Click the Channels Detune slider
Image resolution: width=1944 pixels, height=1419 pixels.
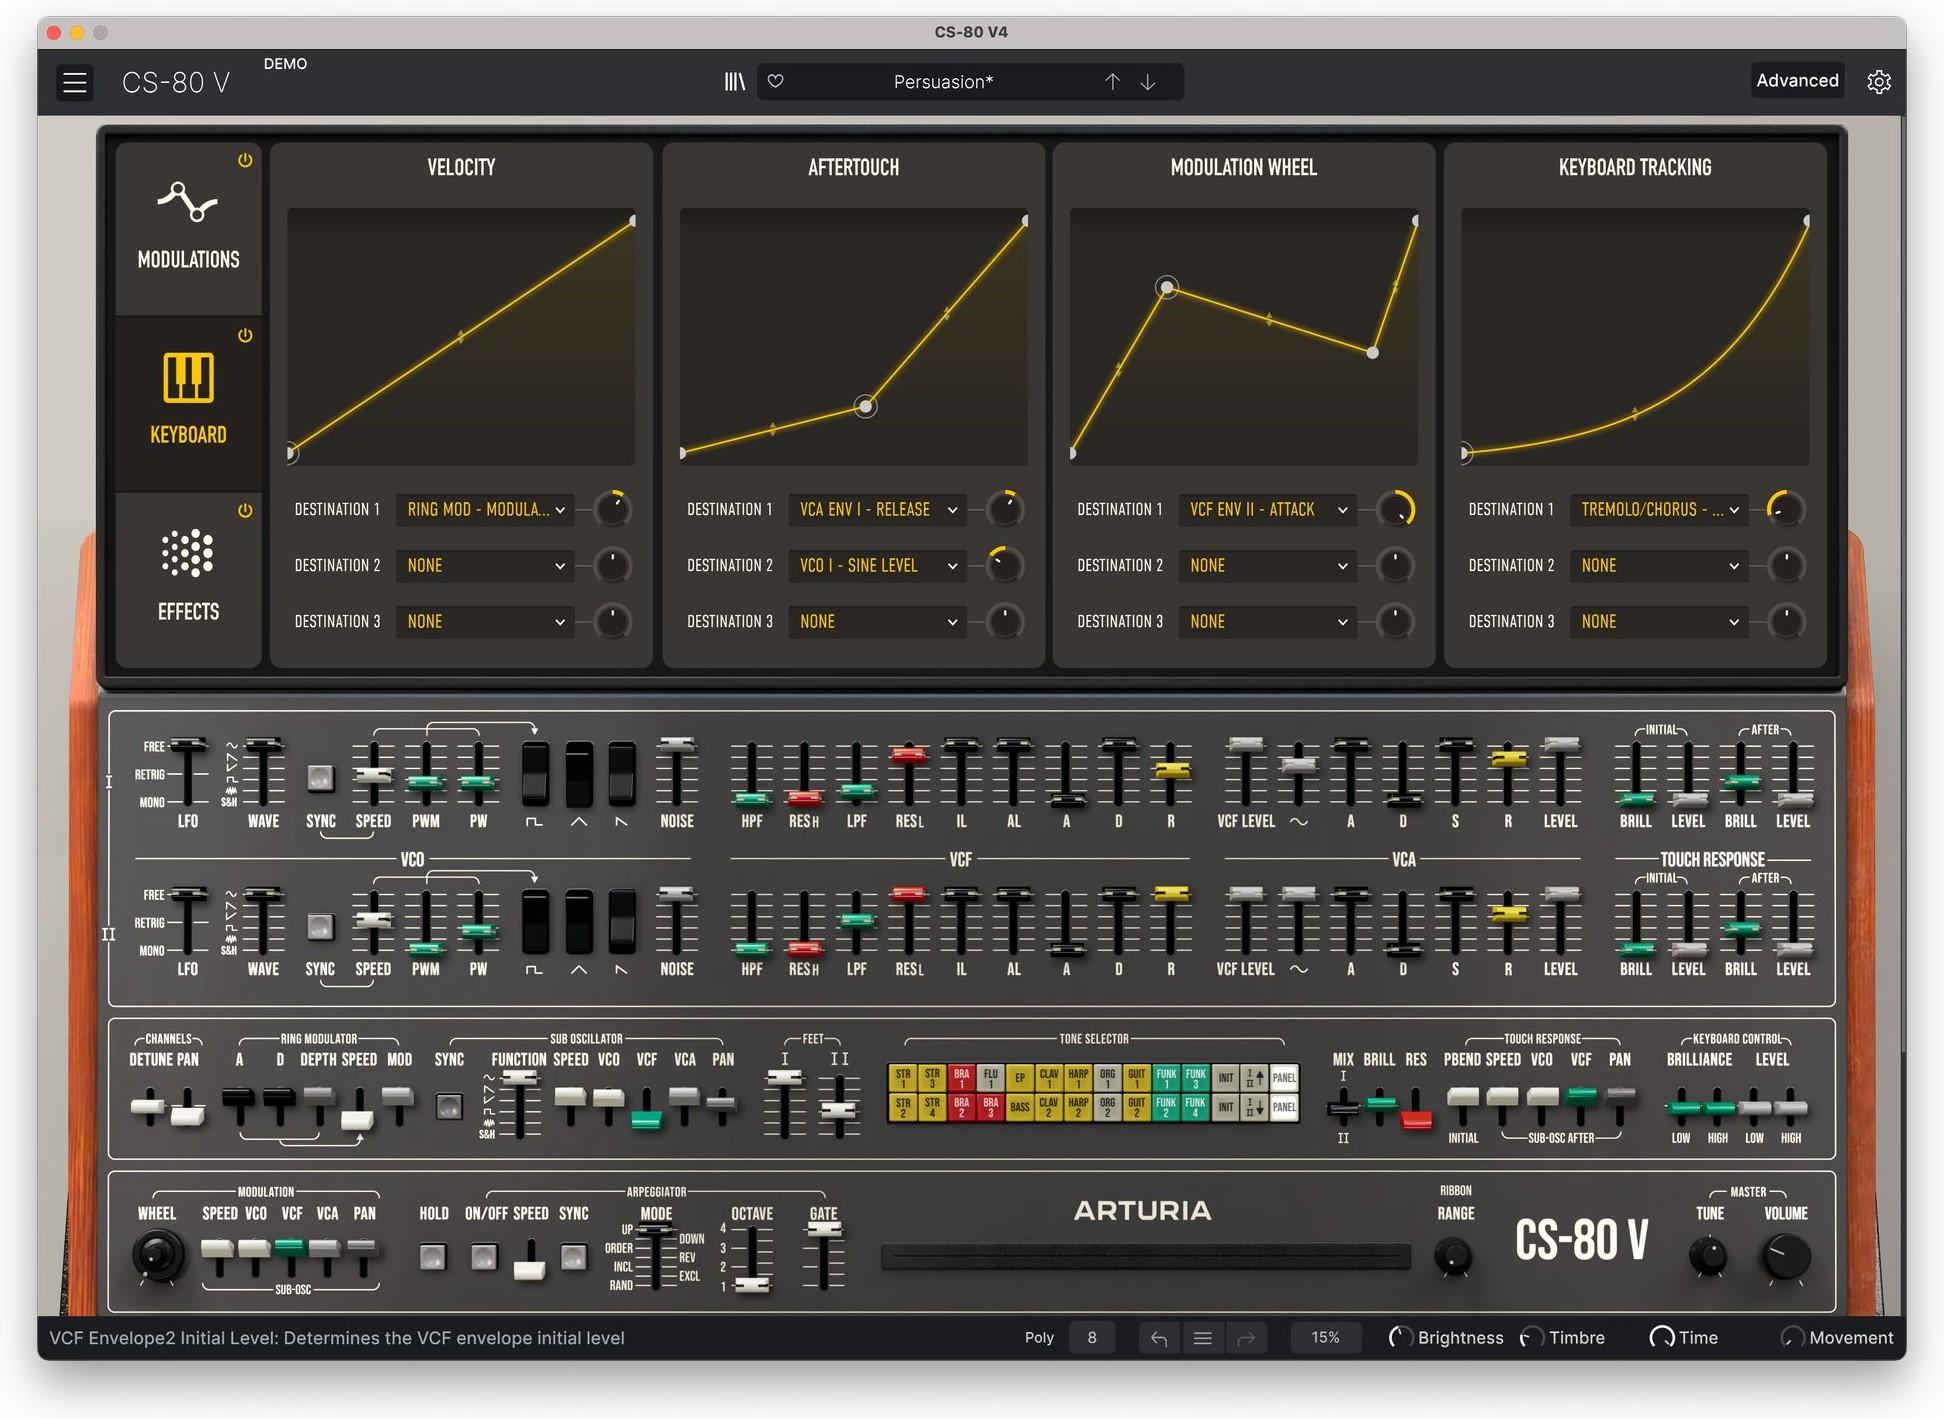tap(148, 1106)
